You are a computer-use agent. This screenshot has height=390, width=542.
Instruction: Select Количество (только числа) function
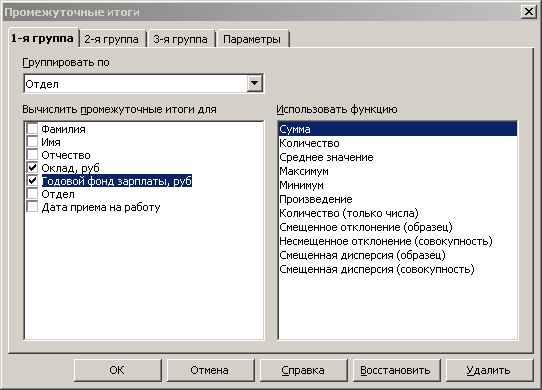398,213
